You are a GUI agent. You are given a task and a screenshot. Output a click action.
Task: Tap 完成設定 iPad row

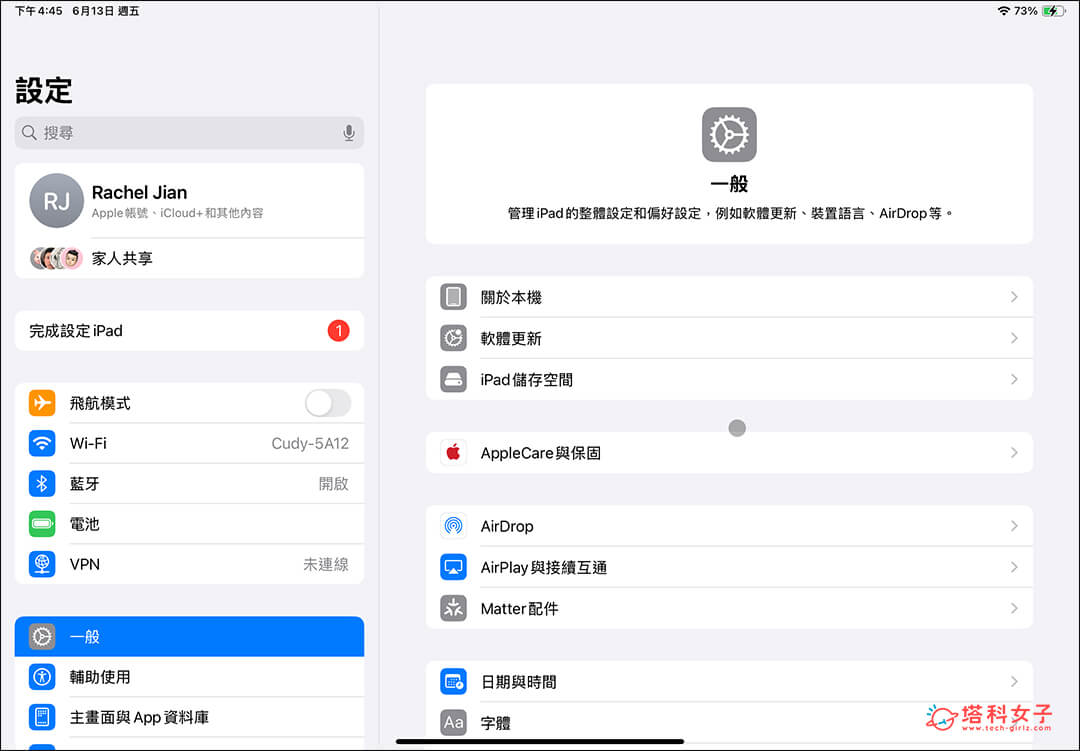(189, 331)
